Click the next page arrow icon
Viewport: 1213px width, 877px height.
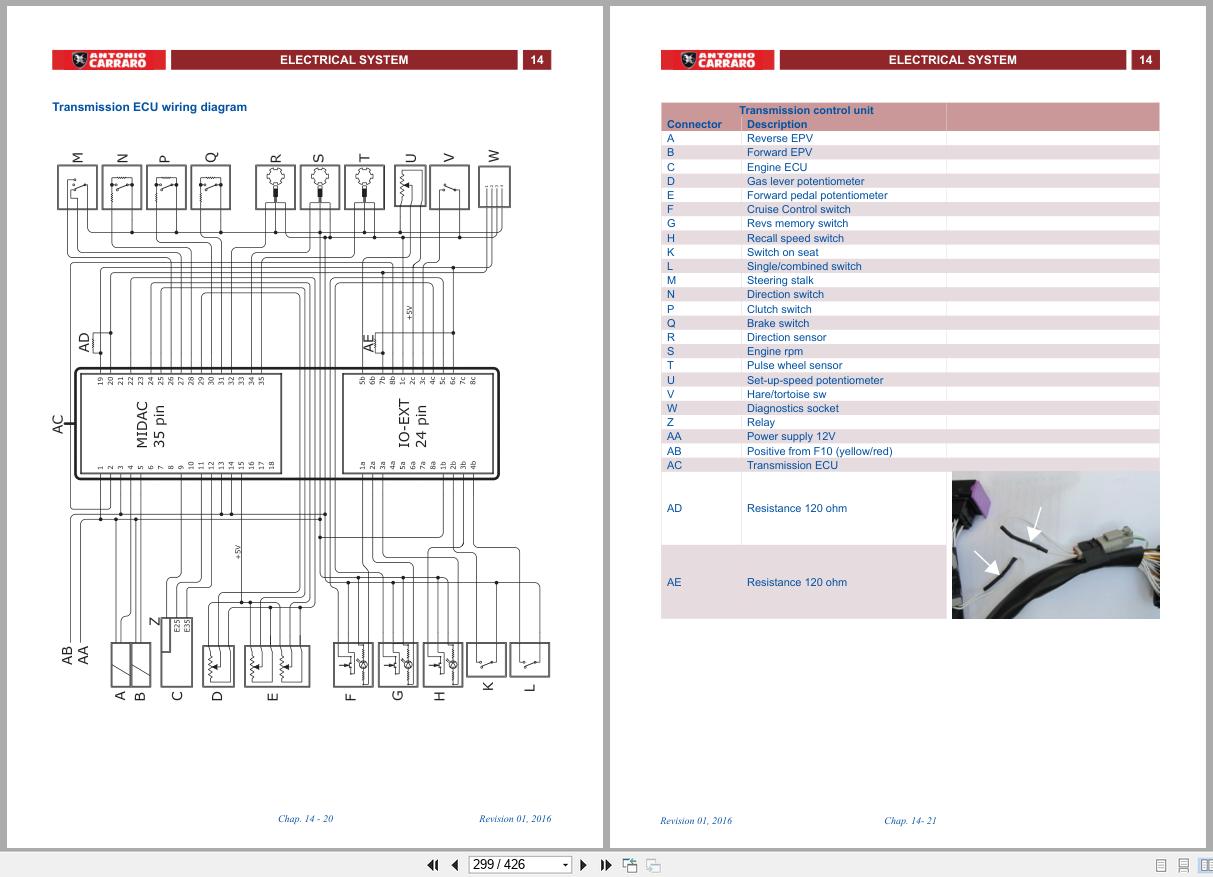click(x=583, y=863)
